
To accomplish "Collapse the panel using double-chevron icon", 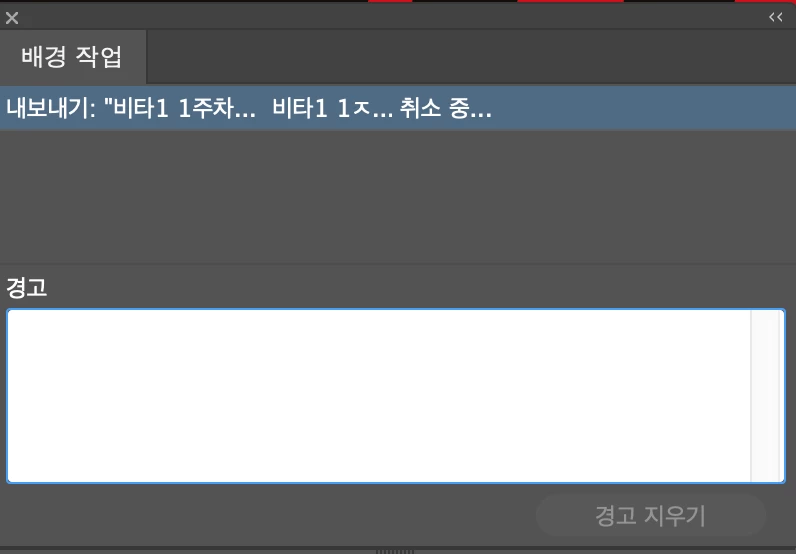I will coord(775,17).
